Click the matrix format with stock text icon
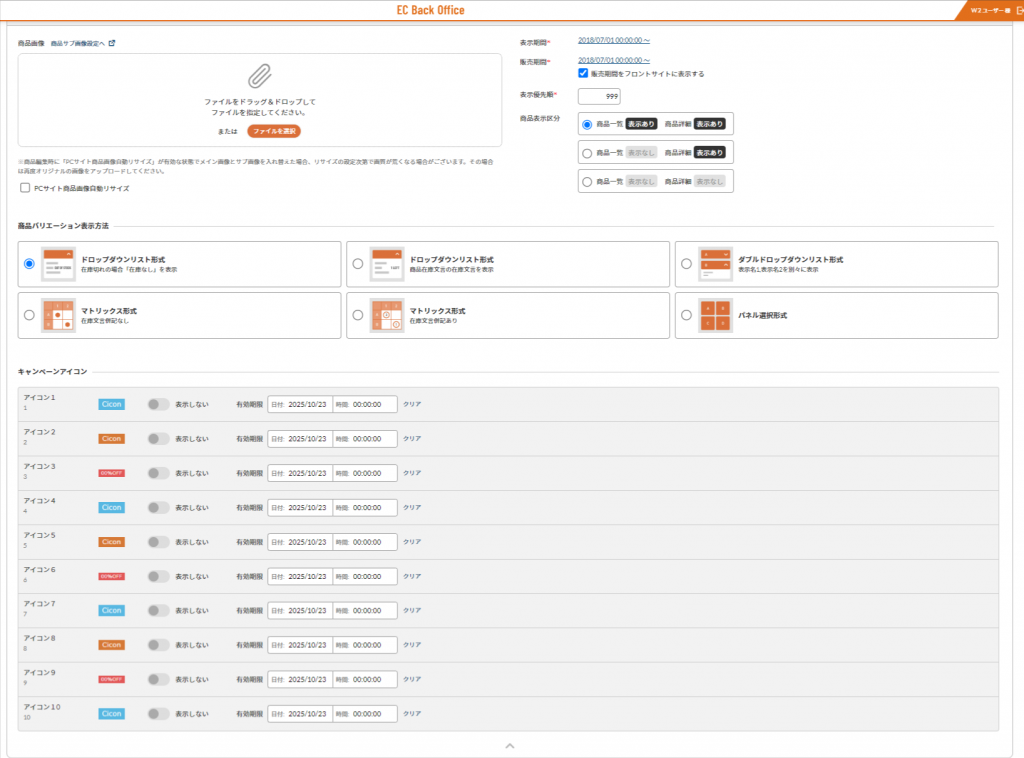Viewport: 1024px width, 758px height. 387,315
